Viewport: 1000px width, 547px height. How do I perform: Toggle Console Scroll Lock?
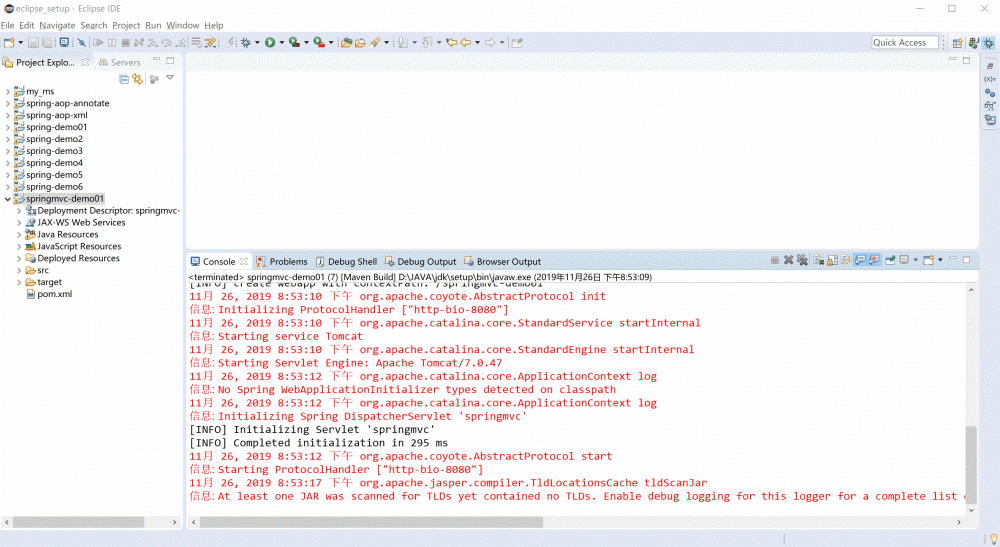tap(833, 260)
